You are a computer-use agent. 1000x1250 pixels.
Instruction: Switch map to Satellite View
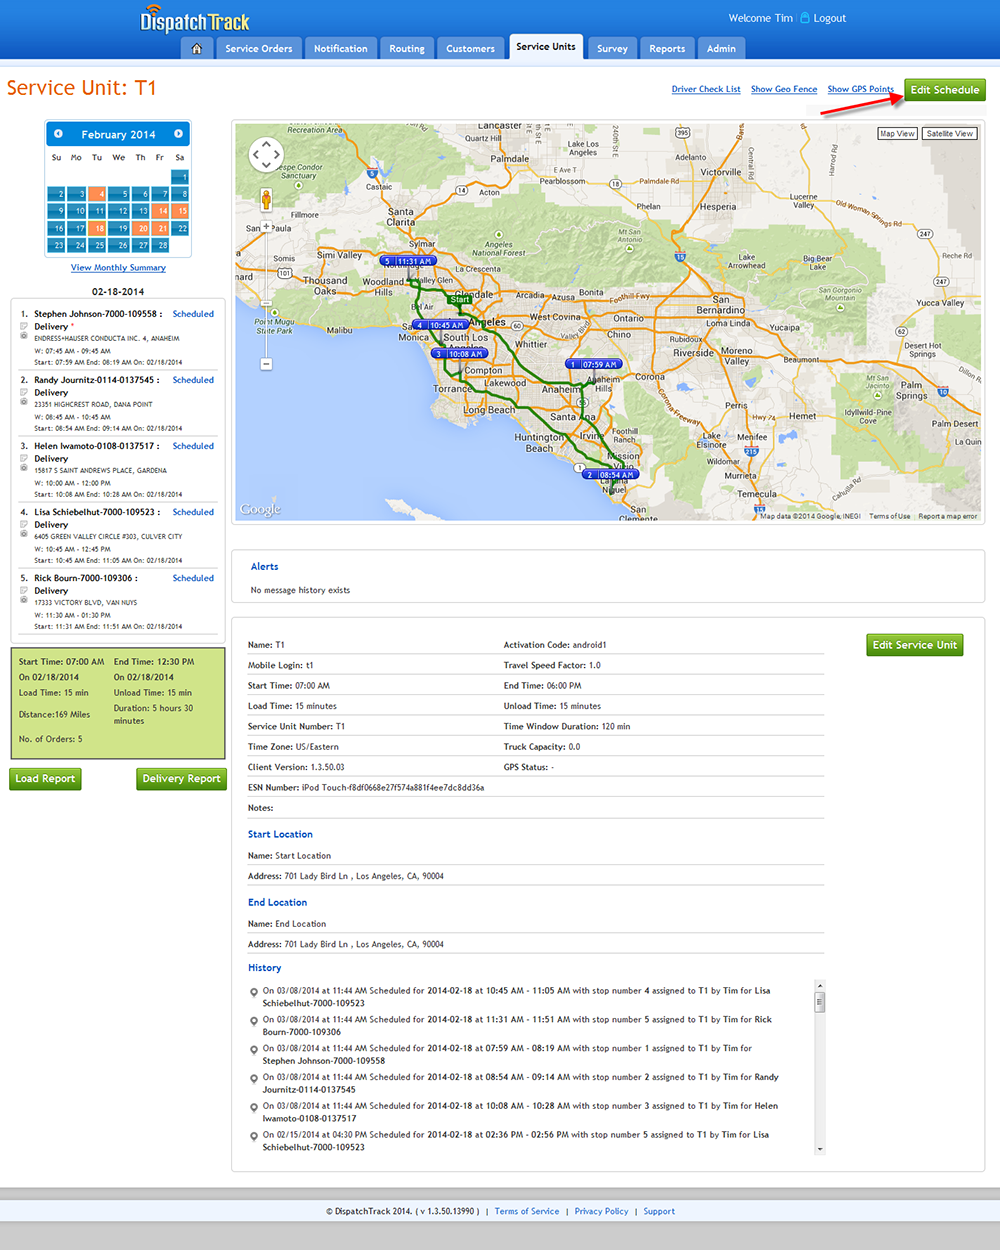949,133
